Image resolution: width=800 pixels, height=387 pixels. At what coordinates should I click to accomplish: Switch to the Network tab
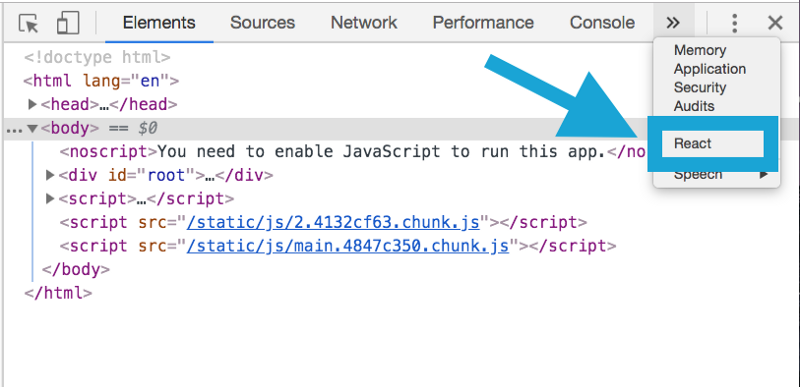coord(364,22)
